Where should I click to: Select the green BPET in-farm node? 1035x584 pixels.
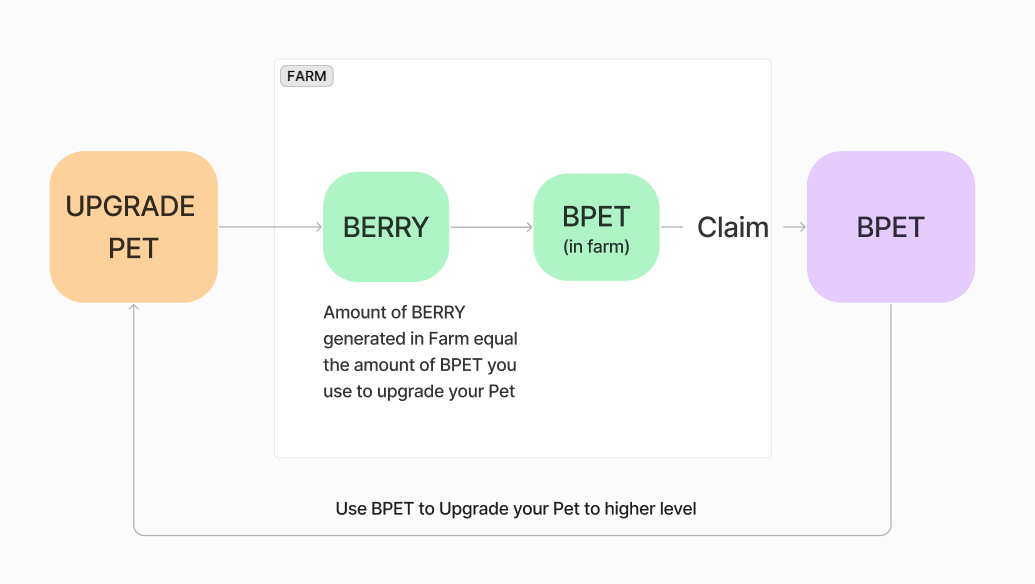click(596, 227)
